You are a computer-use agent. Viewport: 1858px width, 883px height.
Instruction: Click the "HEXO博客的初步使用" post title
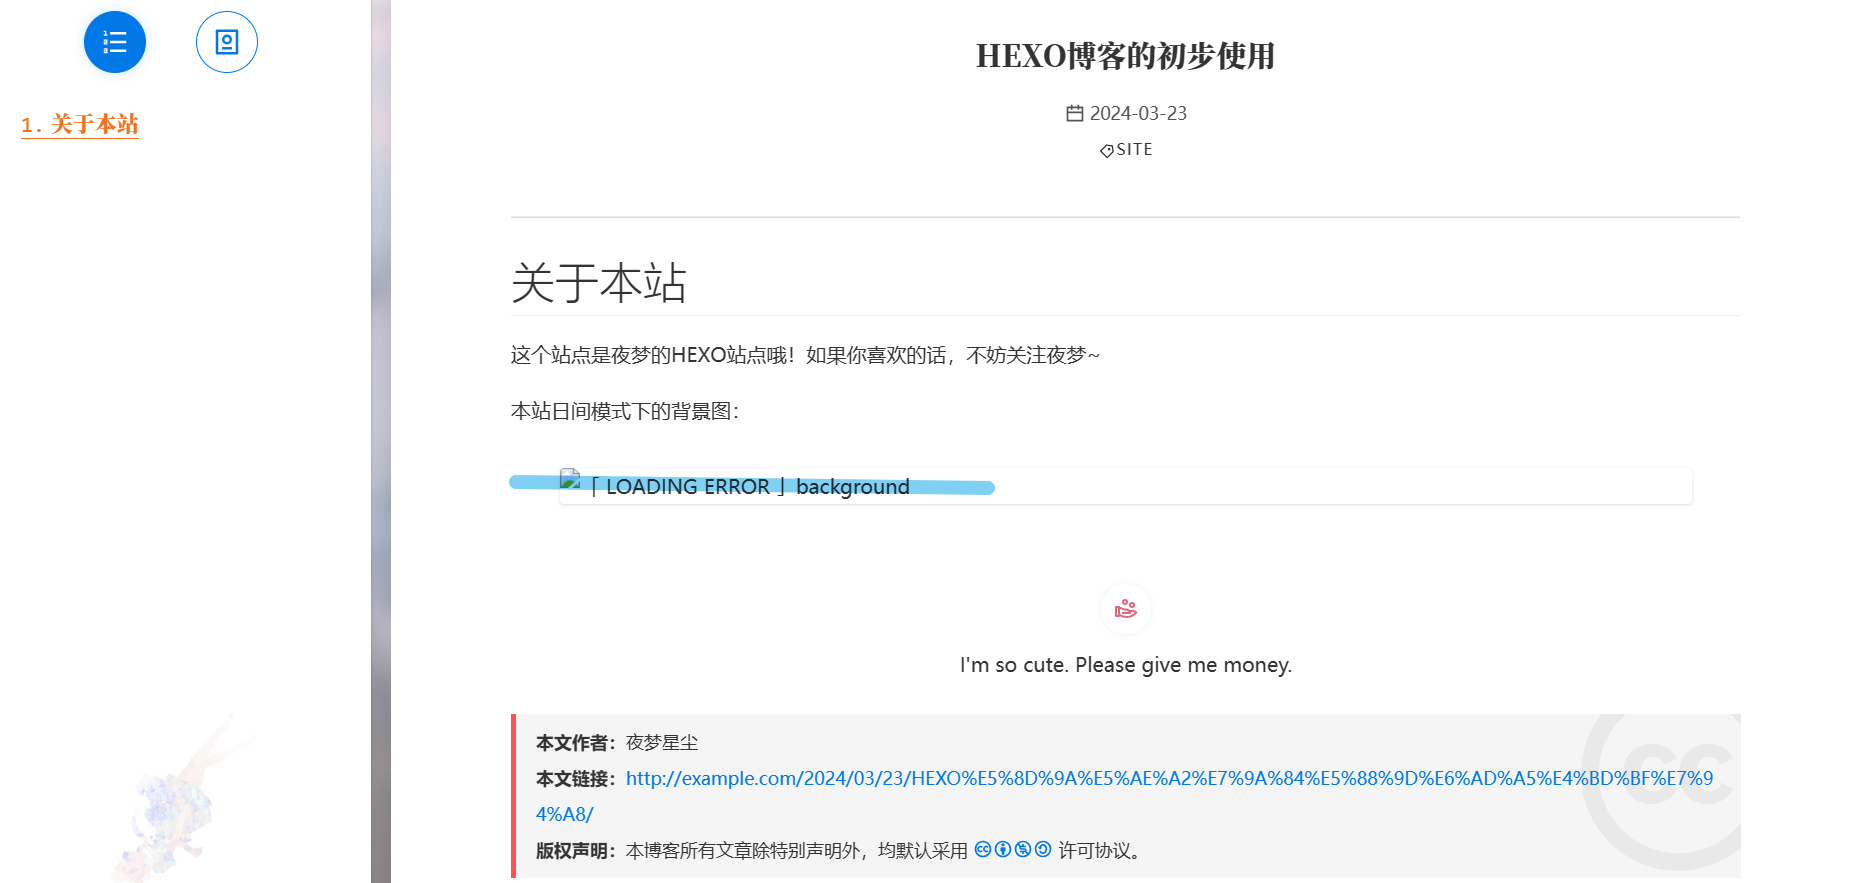click(x=1125, y=56)
